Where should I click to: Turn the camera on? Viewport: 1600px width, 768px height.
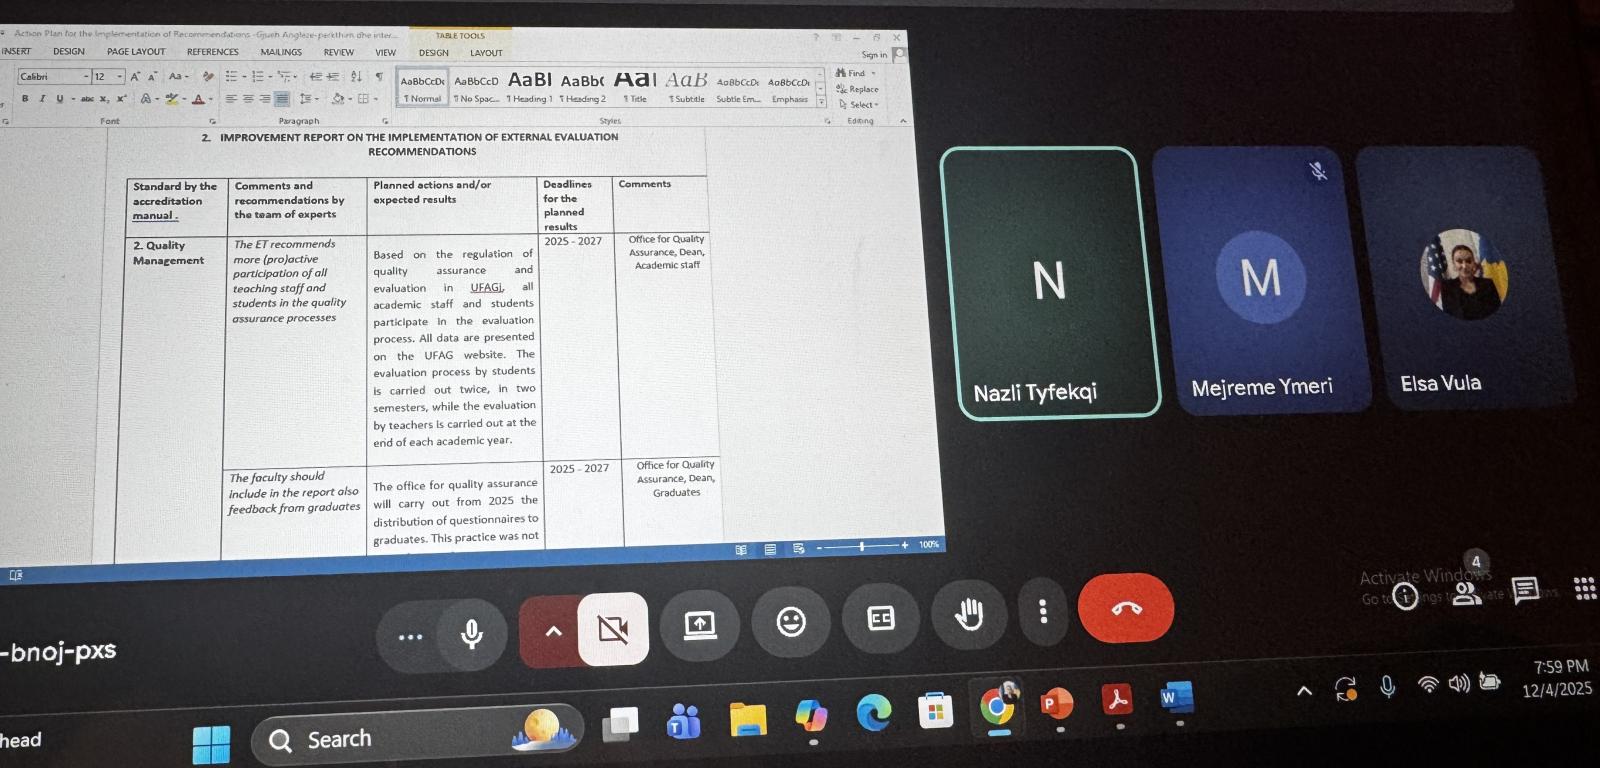click(612, 628)
